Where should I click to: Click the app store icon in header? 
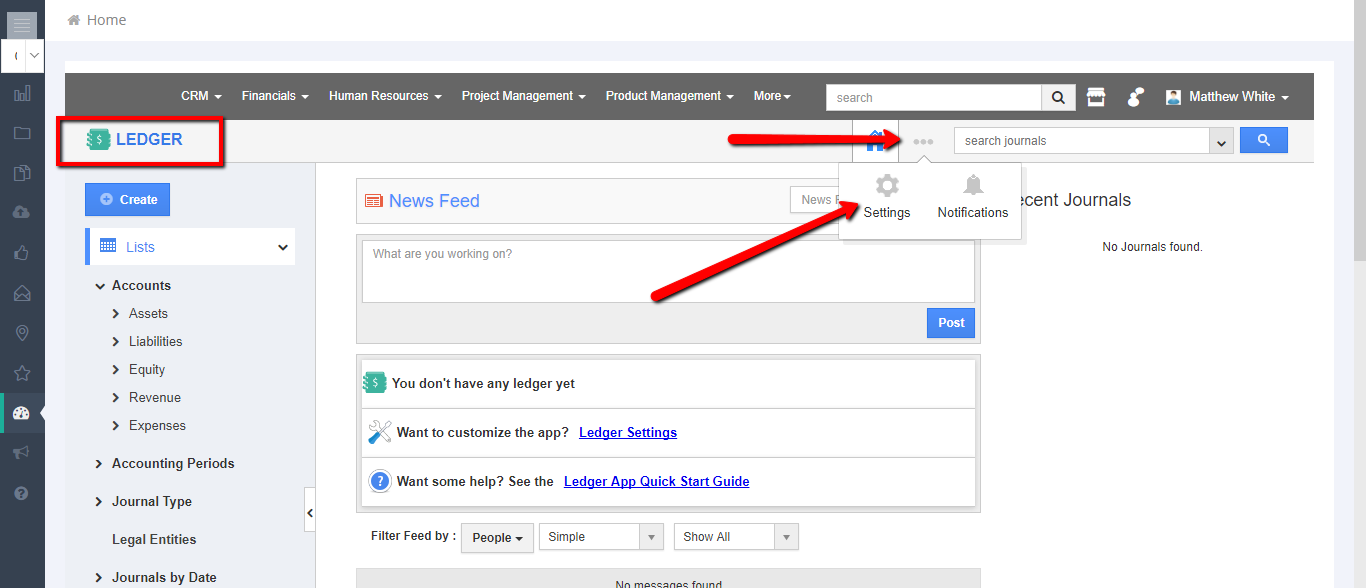click(1096, 97)
